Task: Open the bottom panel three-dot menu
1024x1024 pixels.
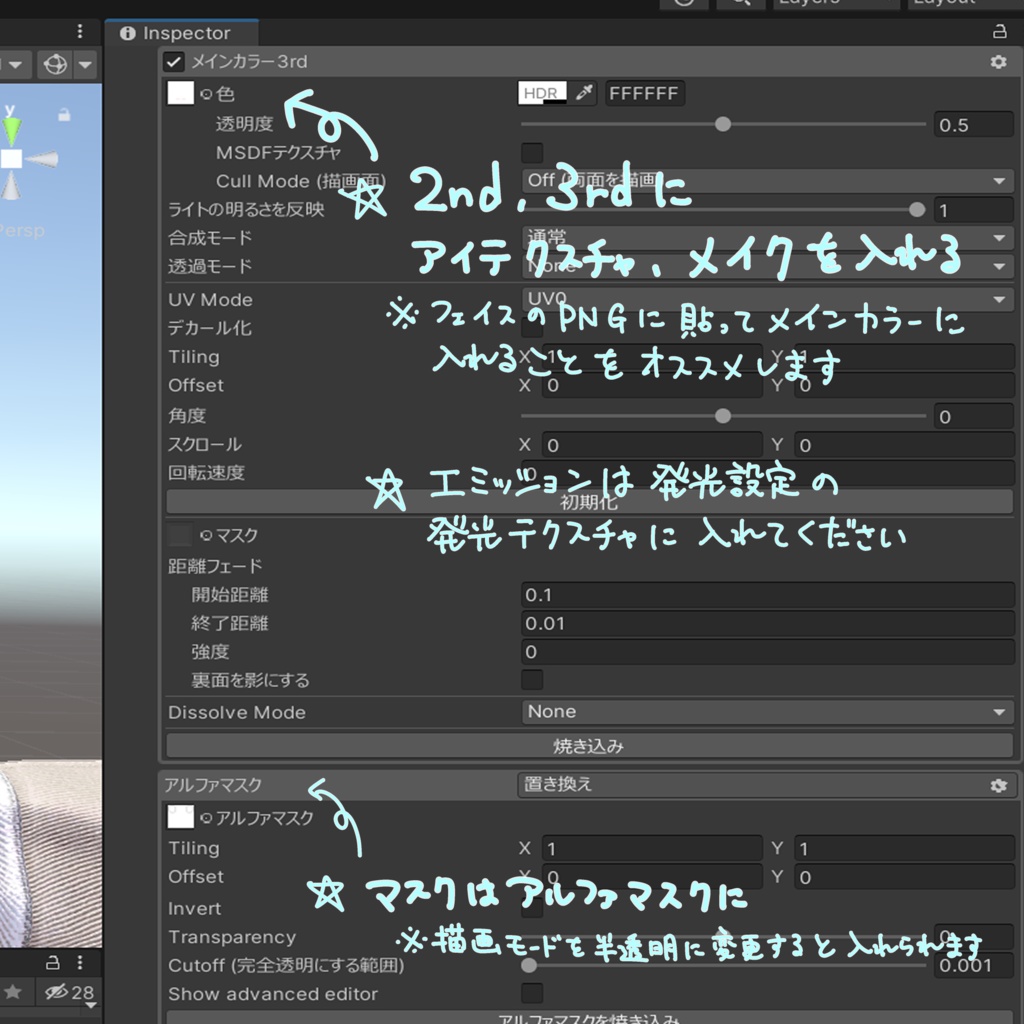Action: (80, 963)
